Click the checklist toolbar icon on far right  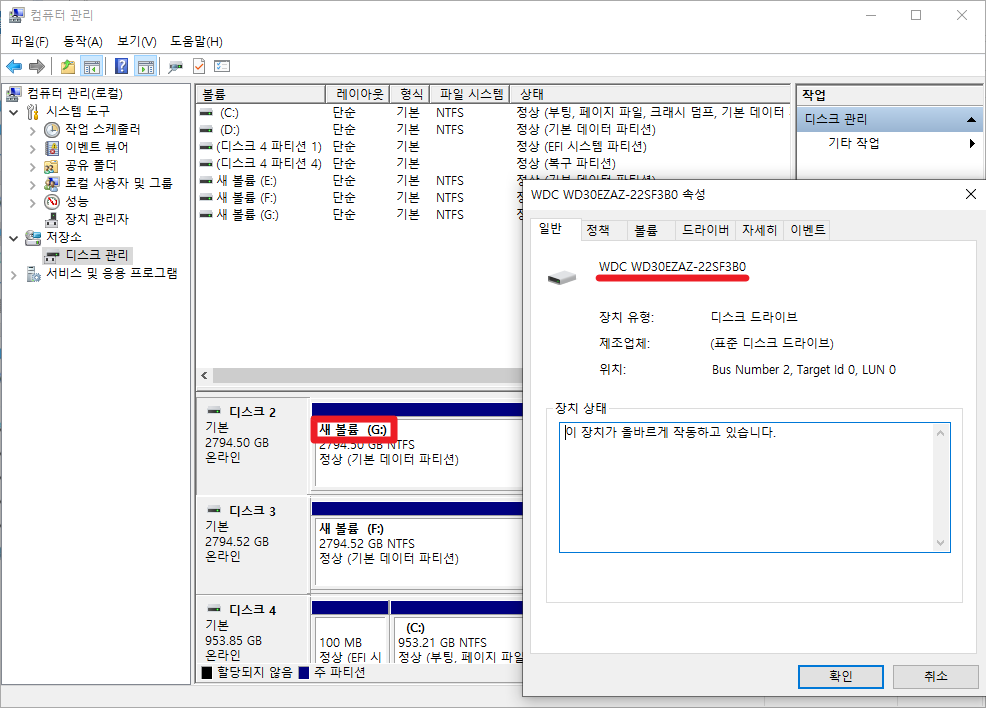[224, 66]
